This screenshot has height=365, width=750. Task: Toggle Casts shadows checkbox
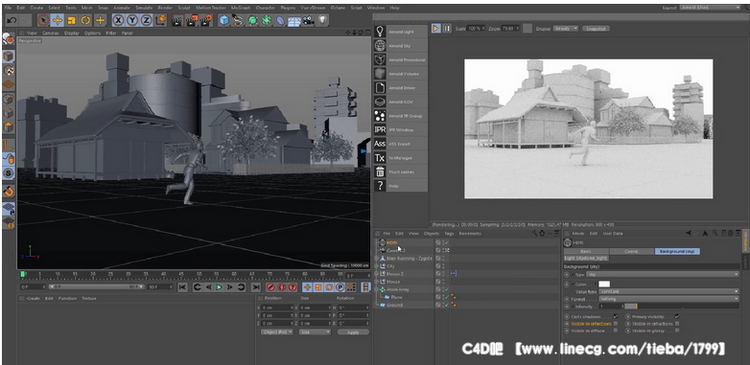tap(616, 316)
